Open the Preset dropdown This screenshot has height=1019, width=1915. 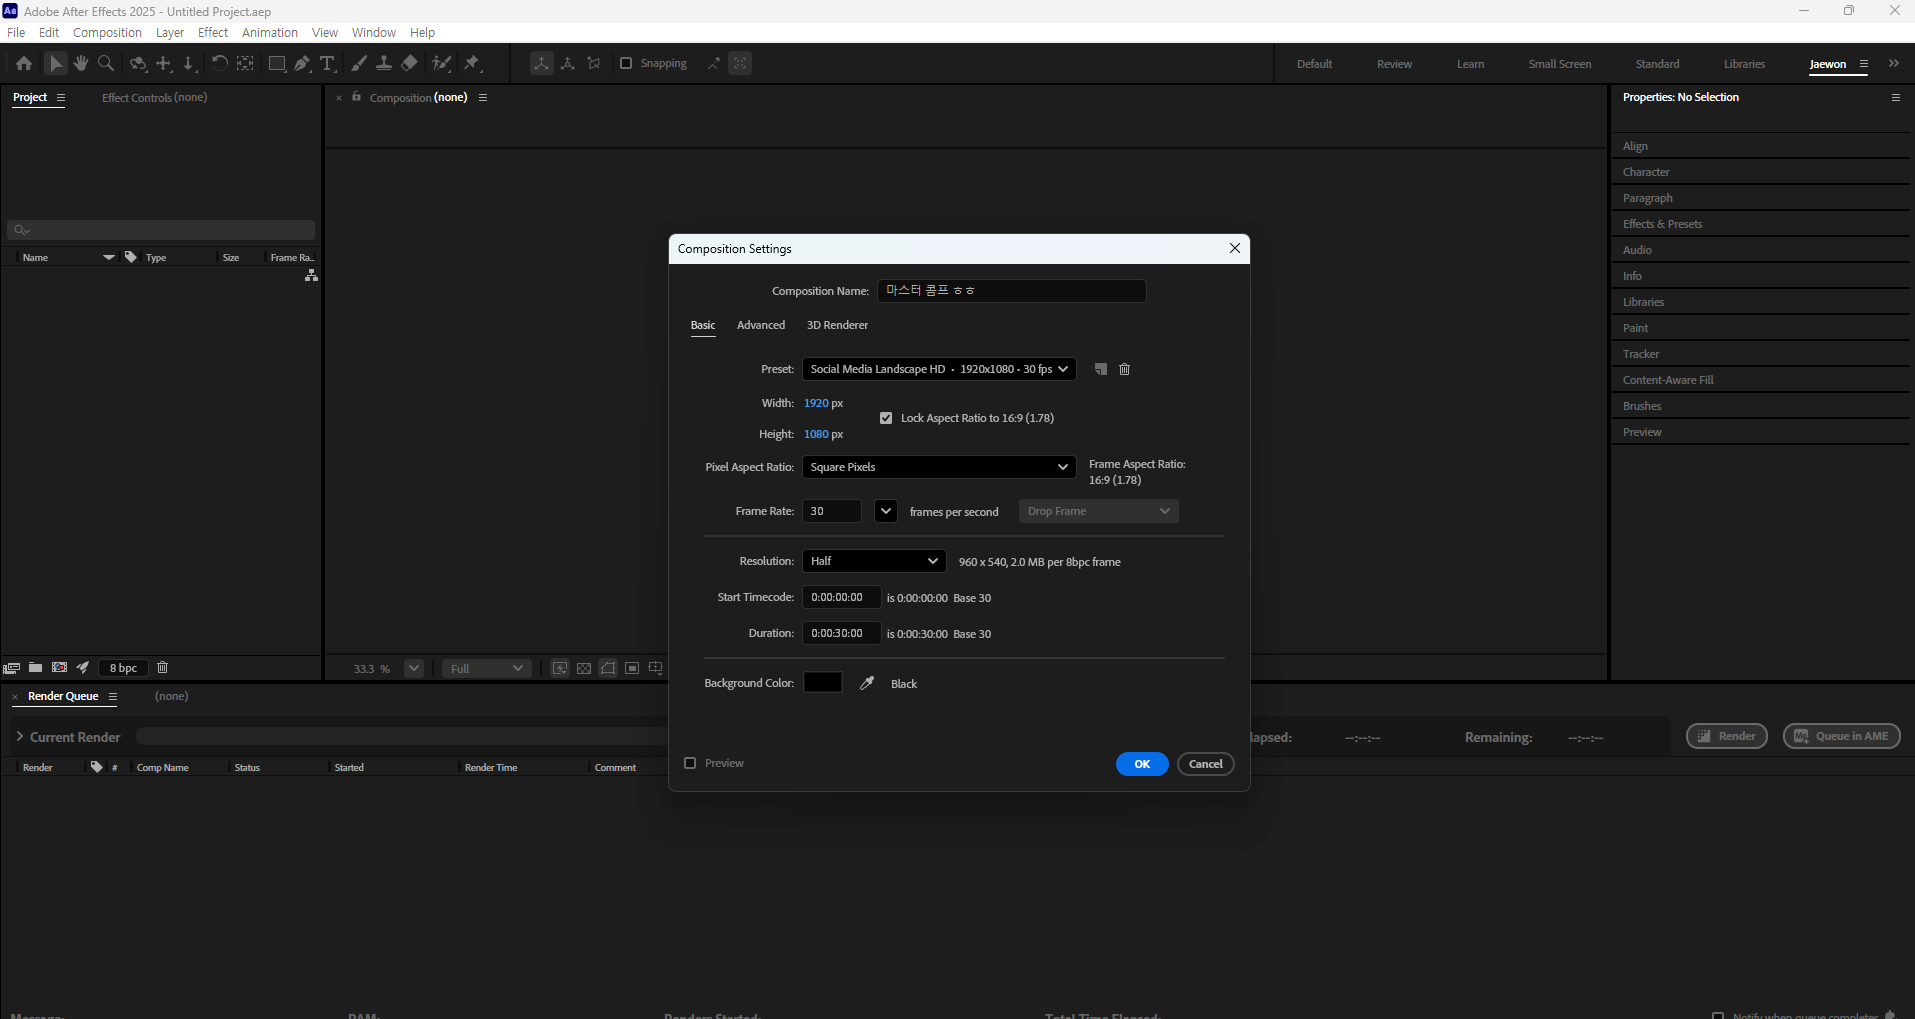939,369
